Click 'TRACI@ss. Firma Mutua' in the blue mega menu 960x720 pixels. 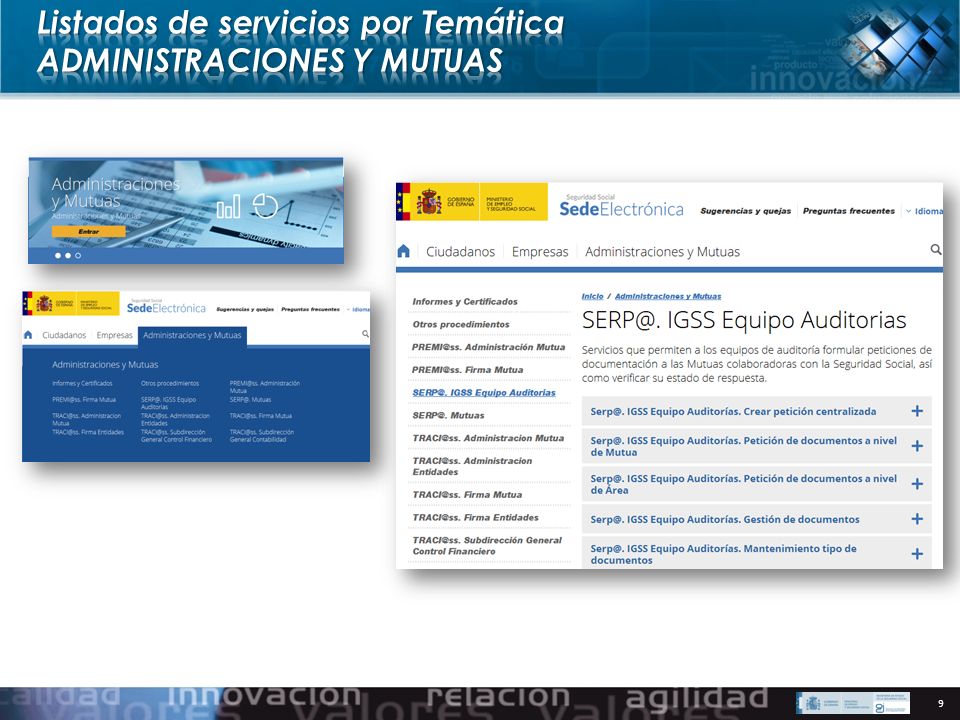260,416
